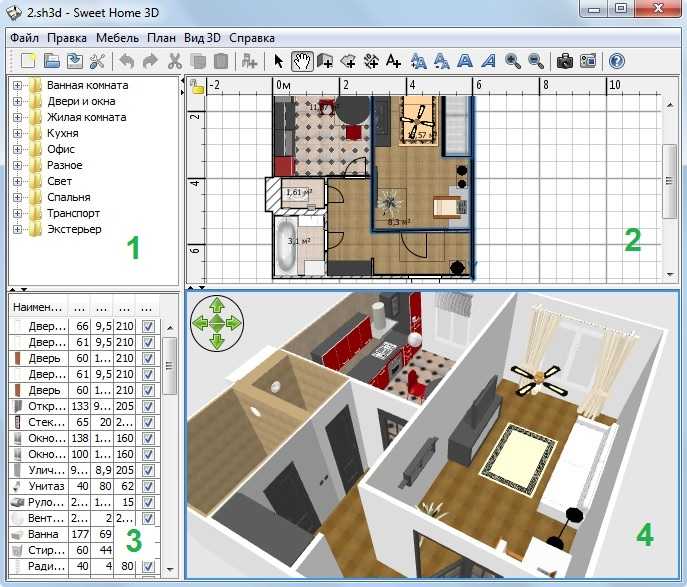Choose the Create walls tool
687x587 pixels.
[x=325, y=61]
